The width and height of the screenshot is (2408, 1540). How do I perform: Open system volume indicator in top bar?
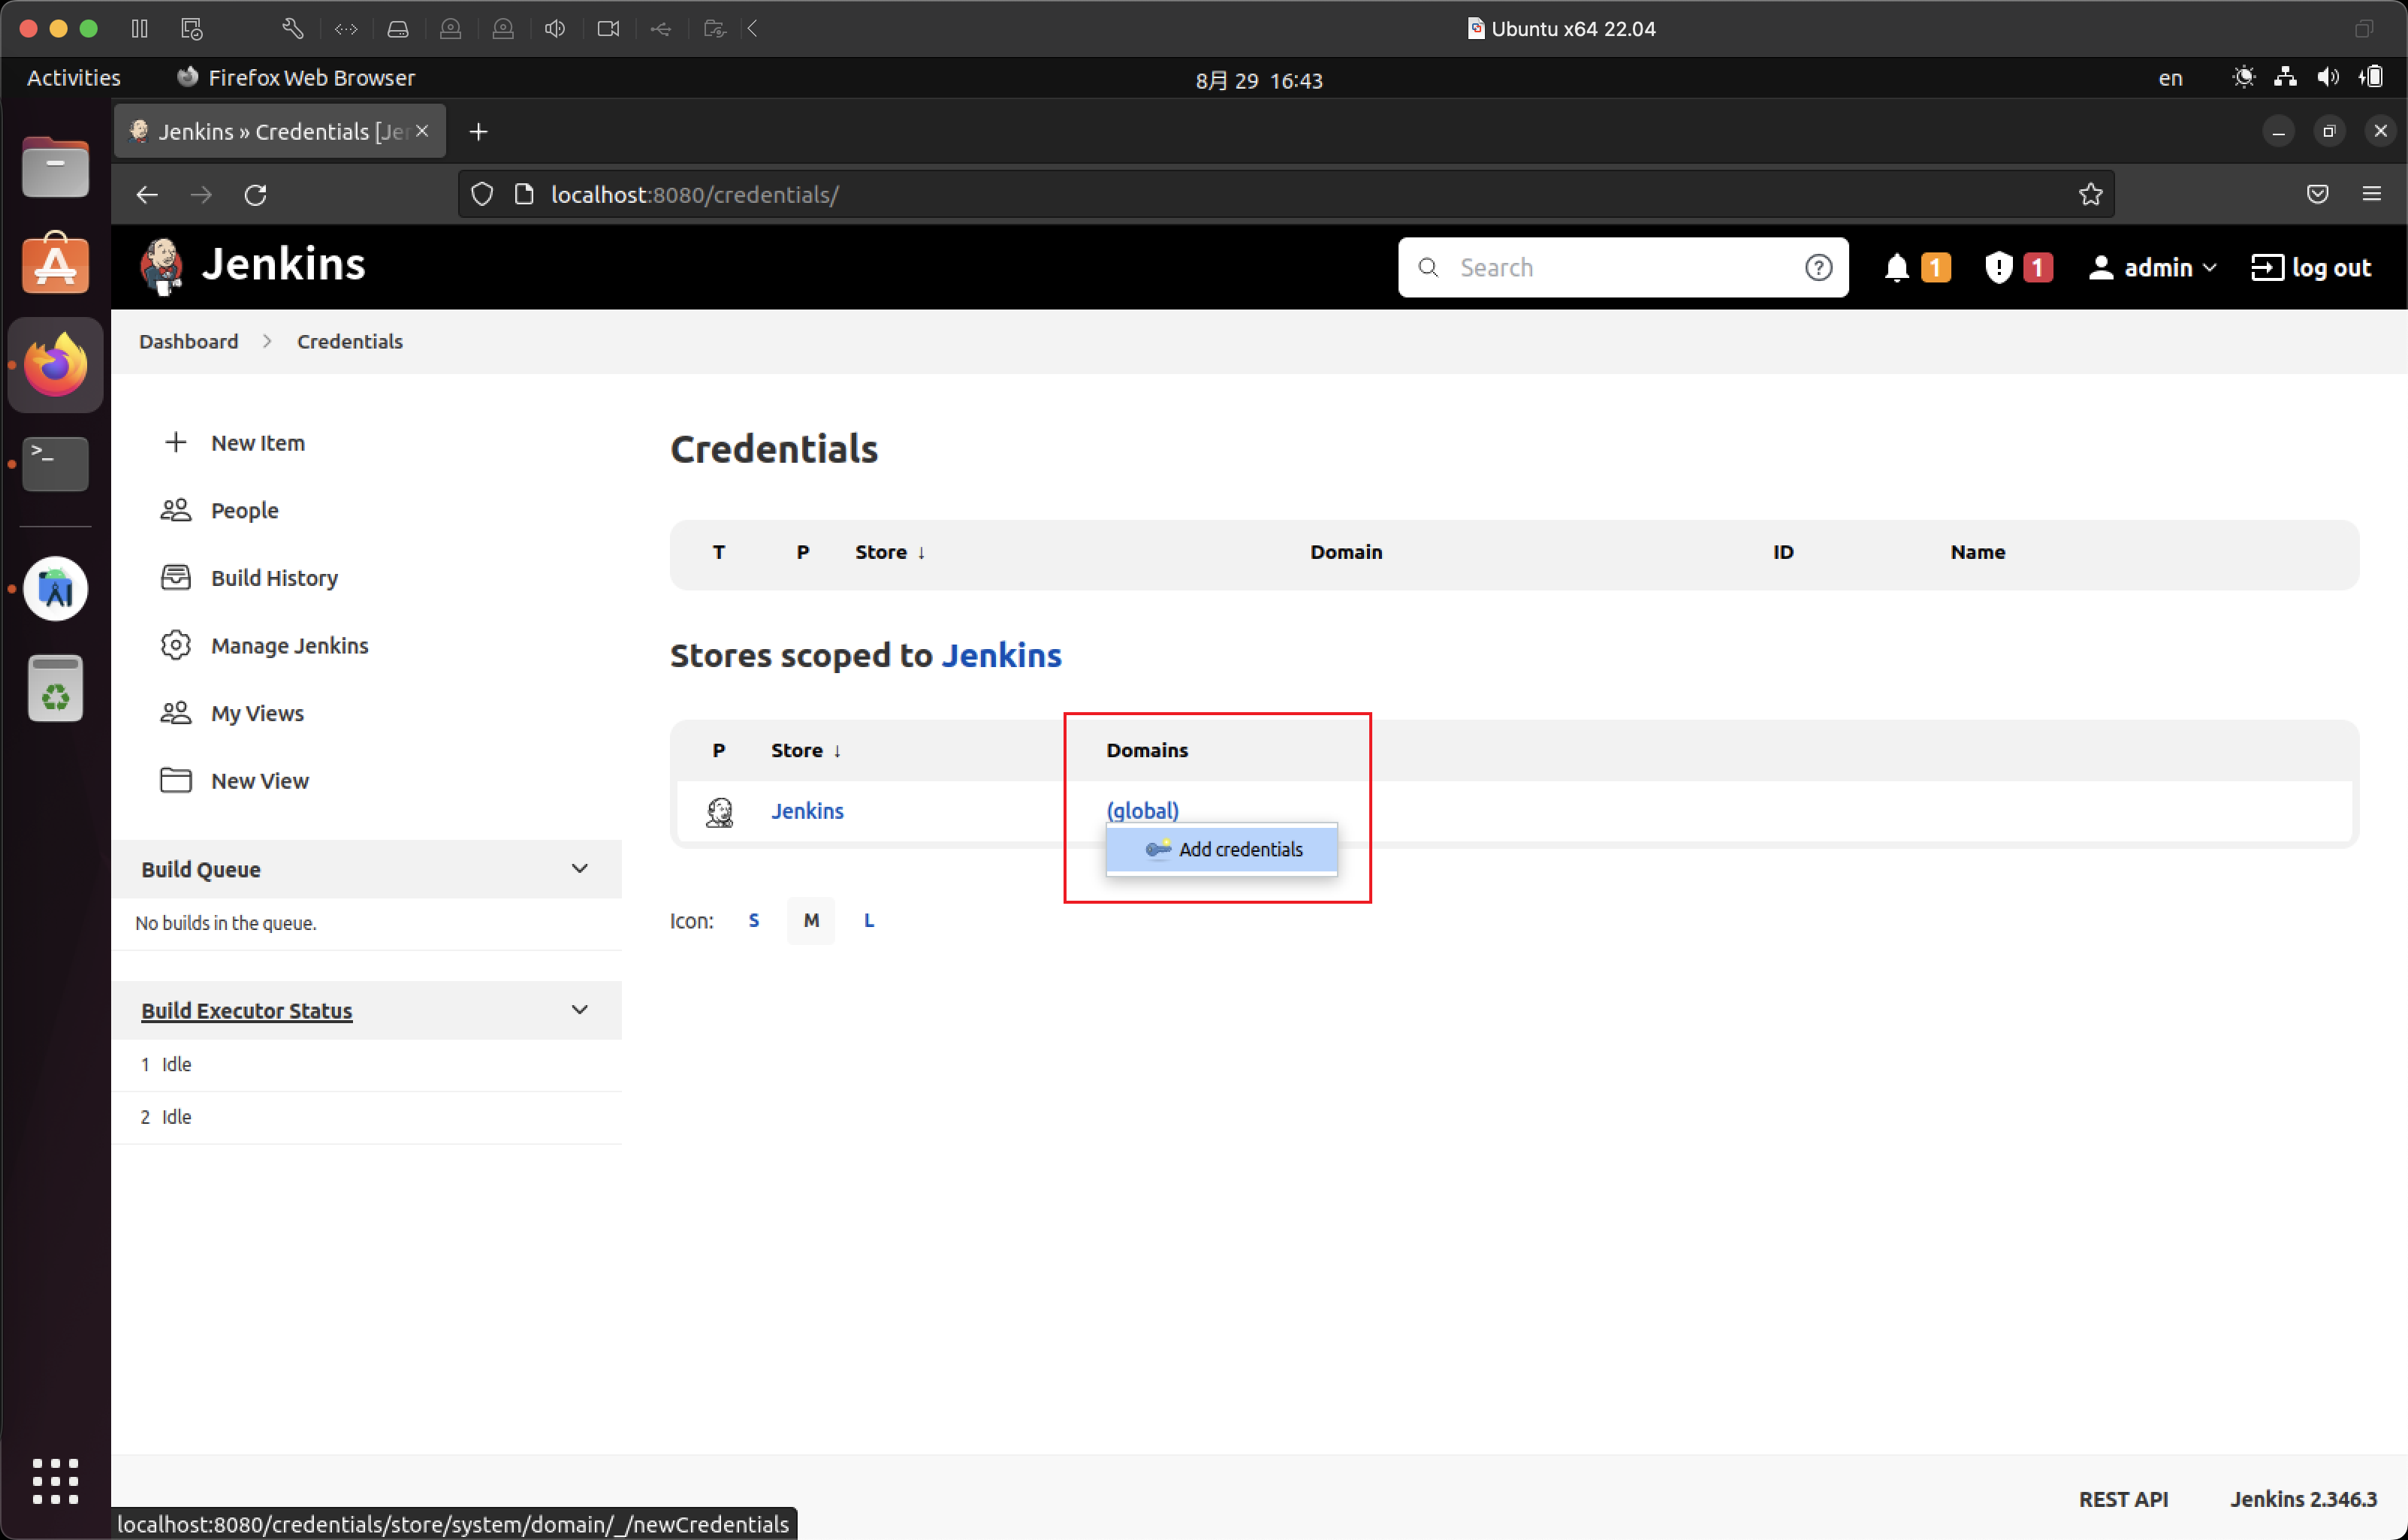tap(2328, 78)
